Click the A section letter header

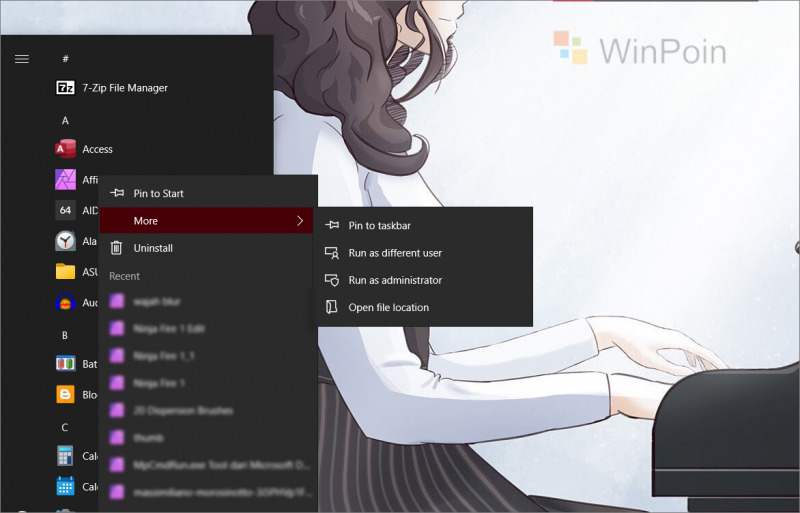65,121
